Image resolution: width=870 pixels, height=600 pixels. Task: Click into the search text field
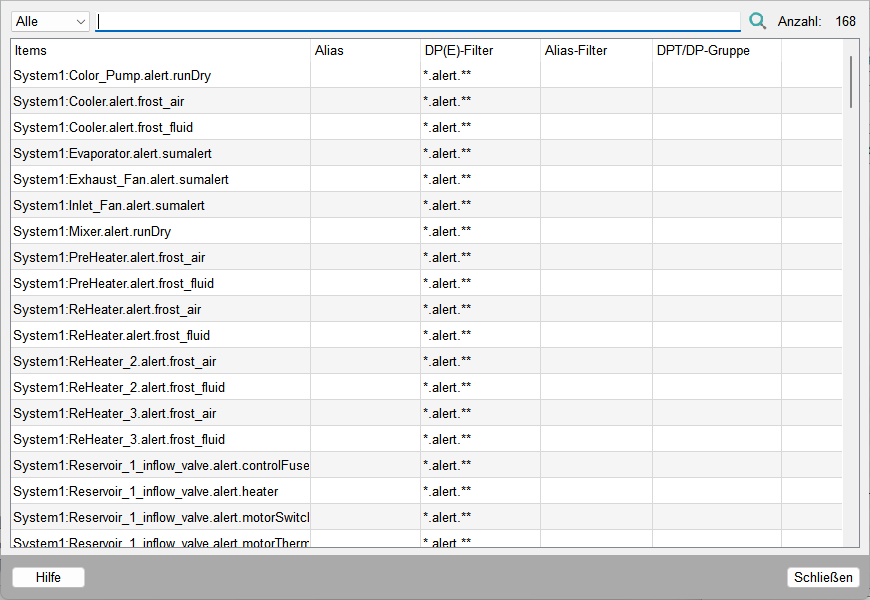coord(418,21)
